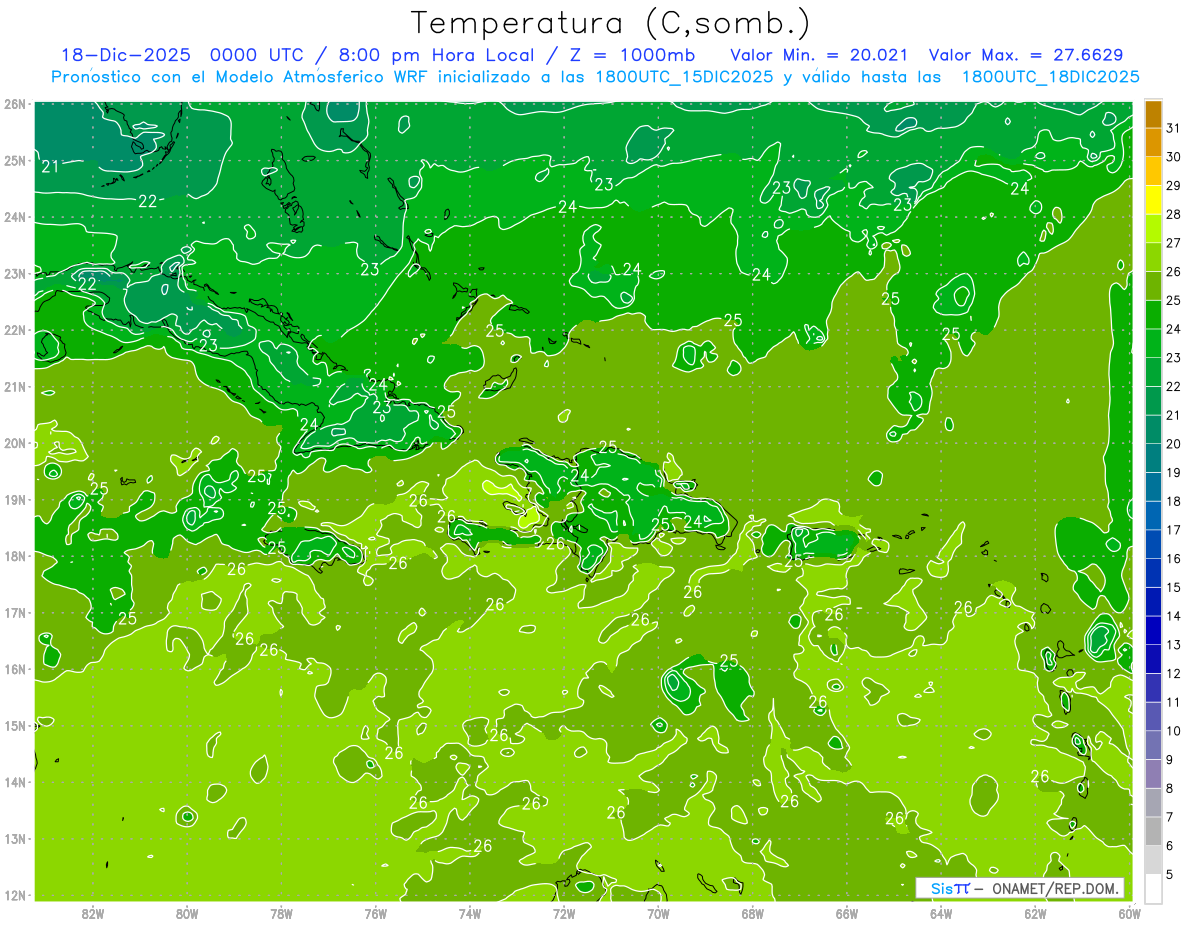This screenshot has width=1200, height=927.
Task: Click the 12N latitude axis label
Action: 15,895
